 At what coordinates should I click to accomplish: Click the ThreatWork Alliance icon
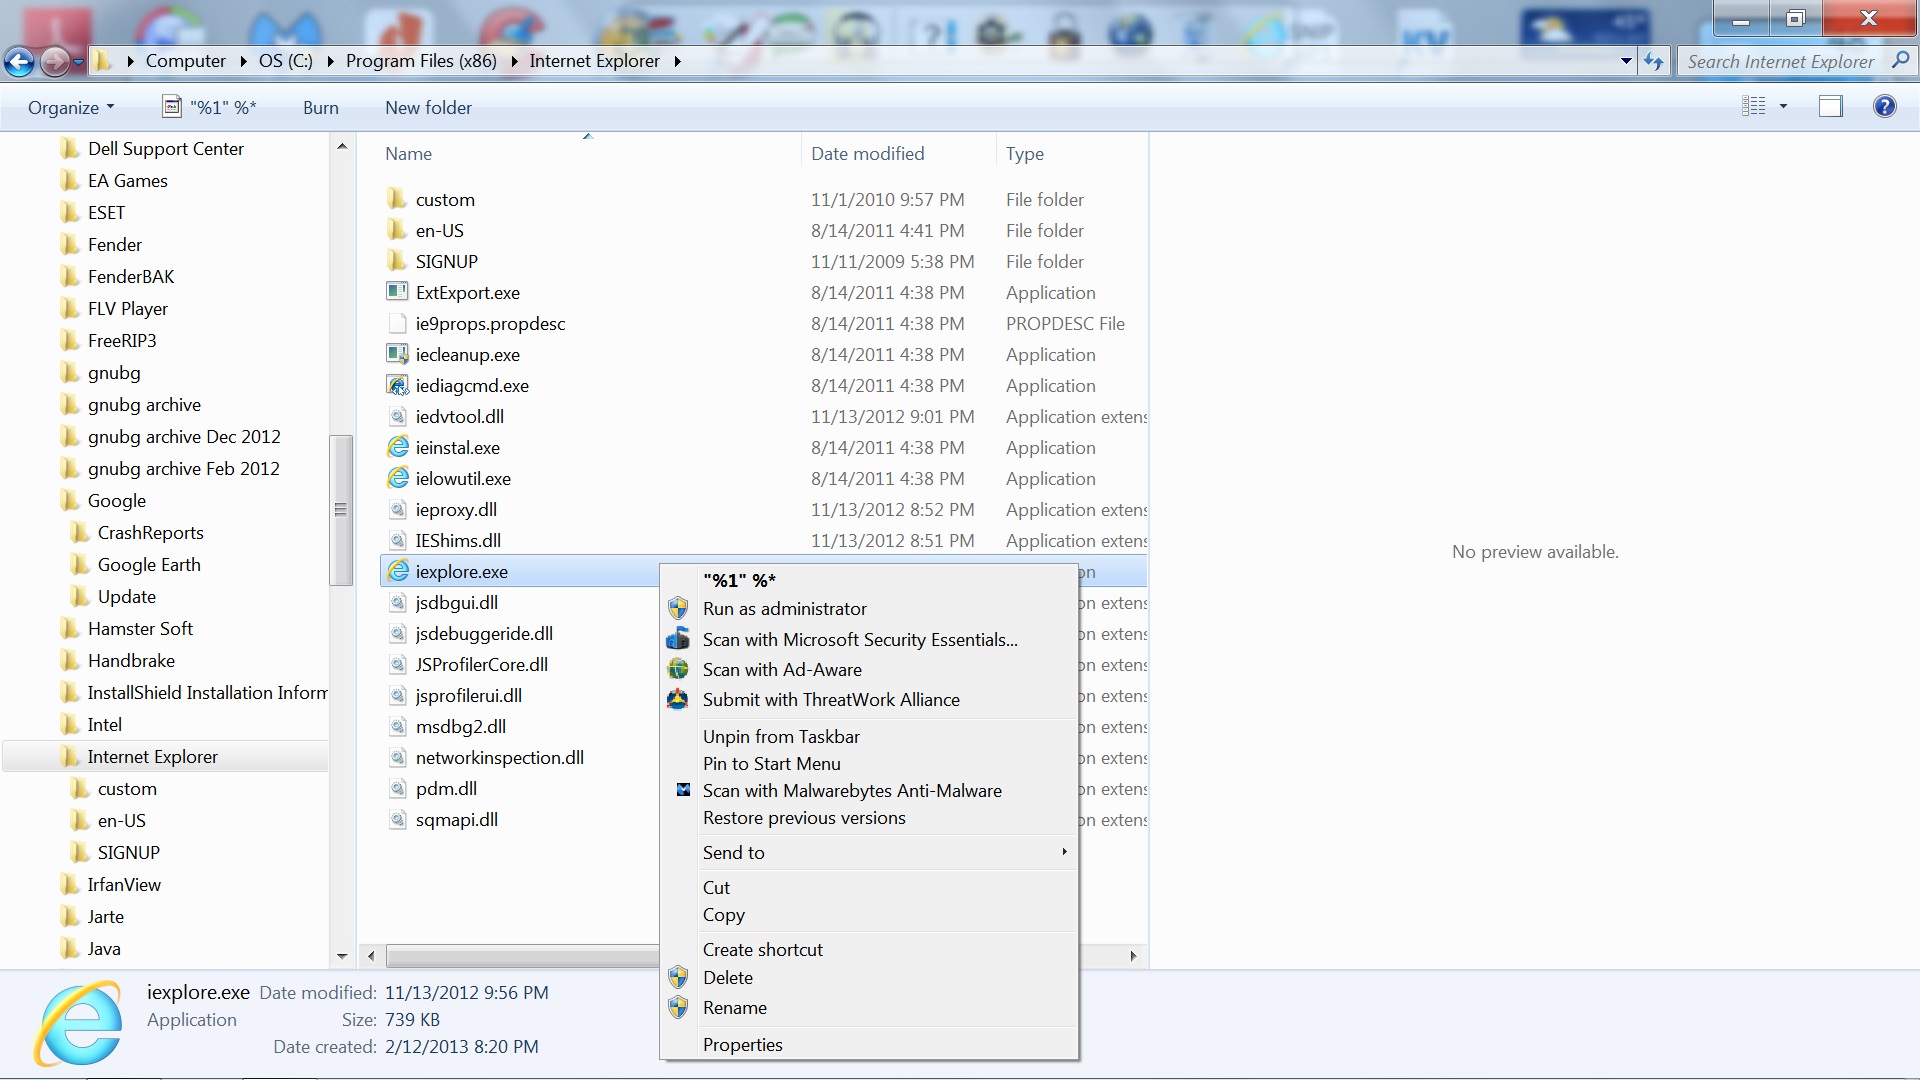click(x=678, y=699)
